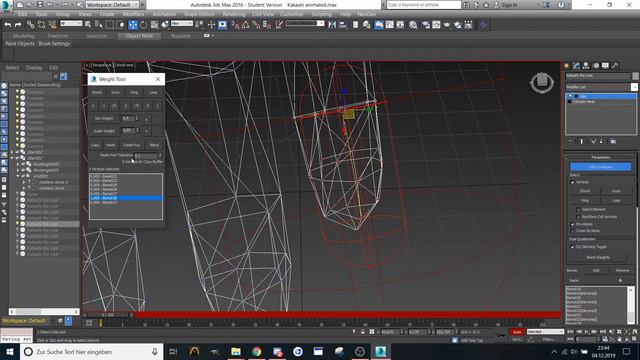Click the search keyword input field

click(423, 4)
